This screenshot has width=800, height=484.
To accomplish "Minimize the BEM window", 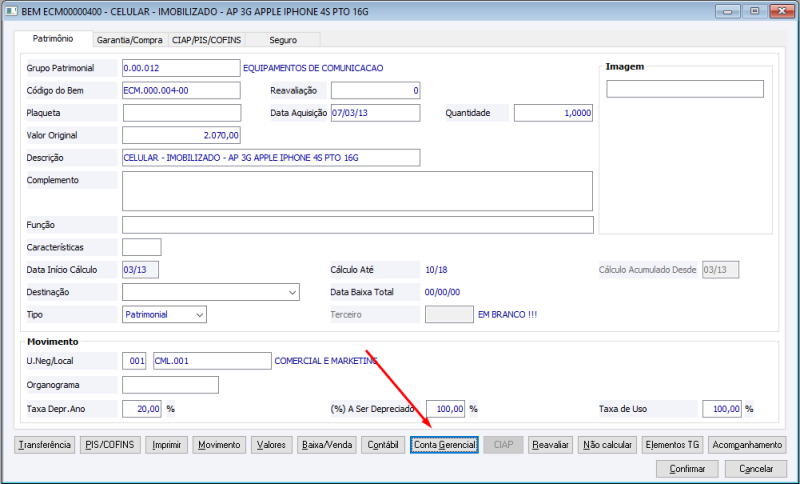I will tap(728, 11).
